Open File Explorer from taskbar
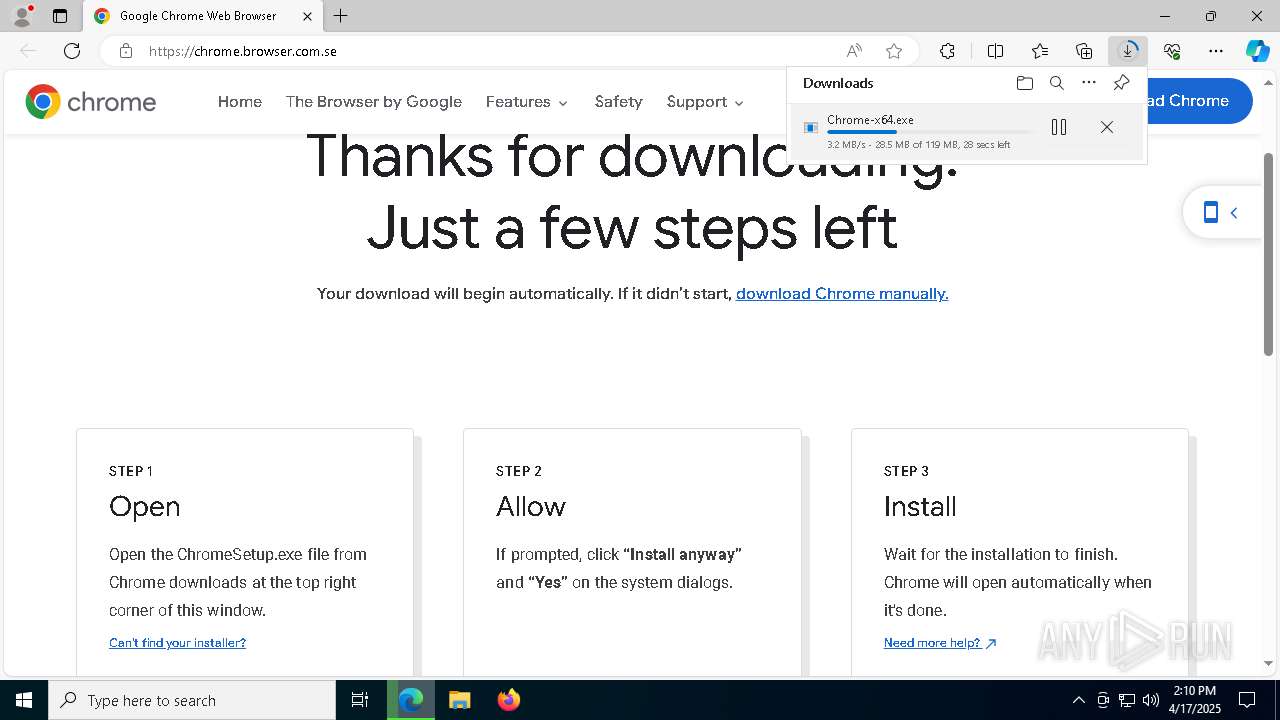Screen dimensions: 1280x720 459,700
